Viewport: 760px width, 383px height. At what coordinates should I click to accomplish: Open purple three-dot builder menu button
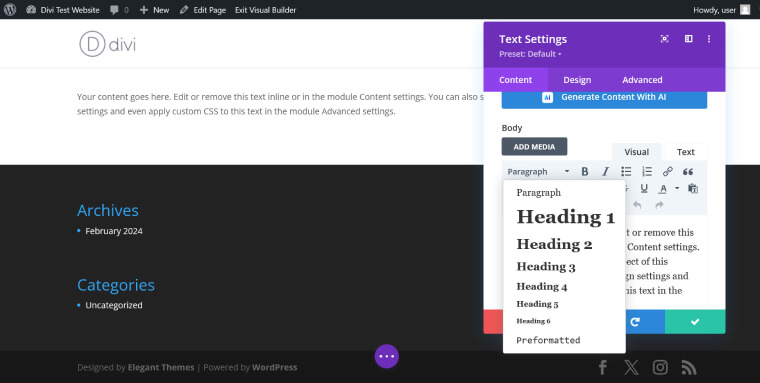[386, 356]
